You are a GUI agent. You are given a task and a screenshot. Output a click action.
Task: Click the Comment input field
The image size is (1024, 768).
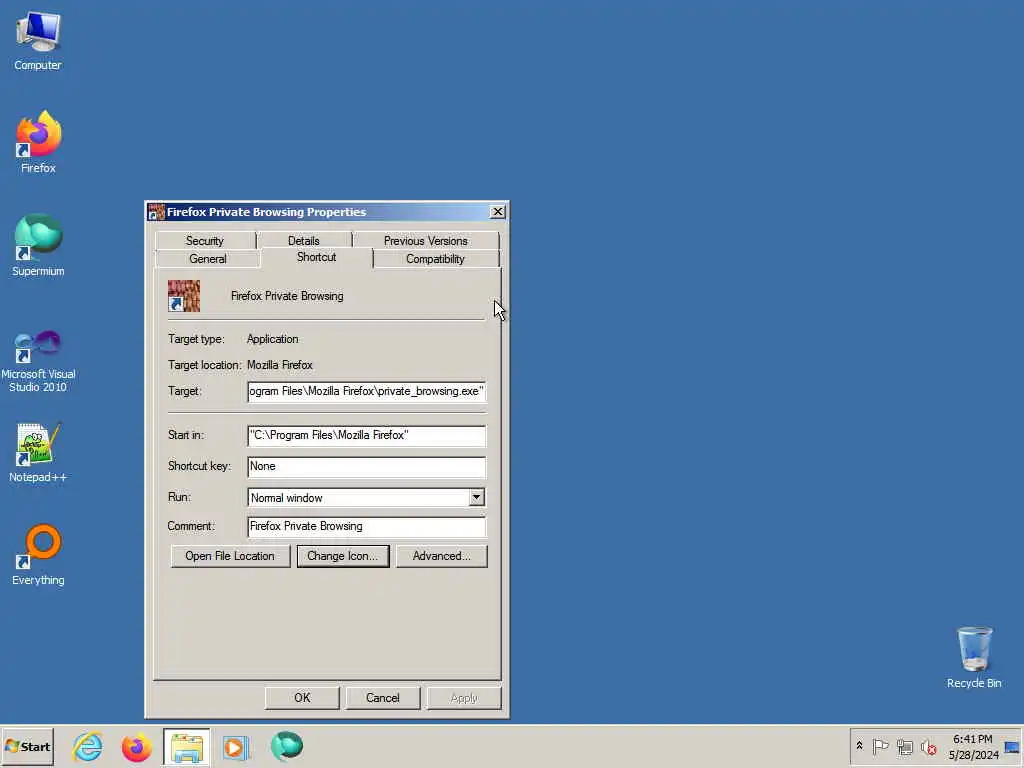pos(366,526)
